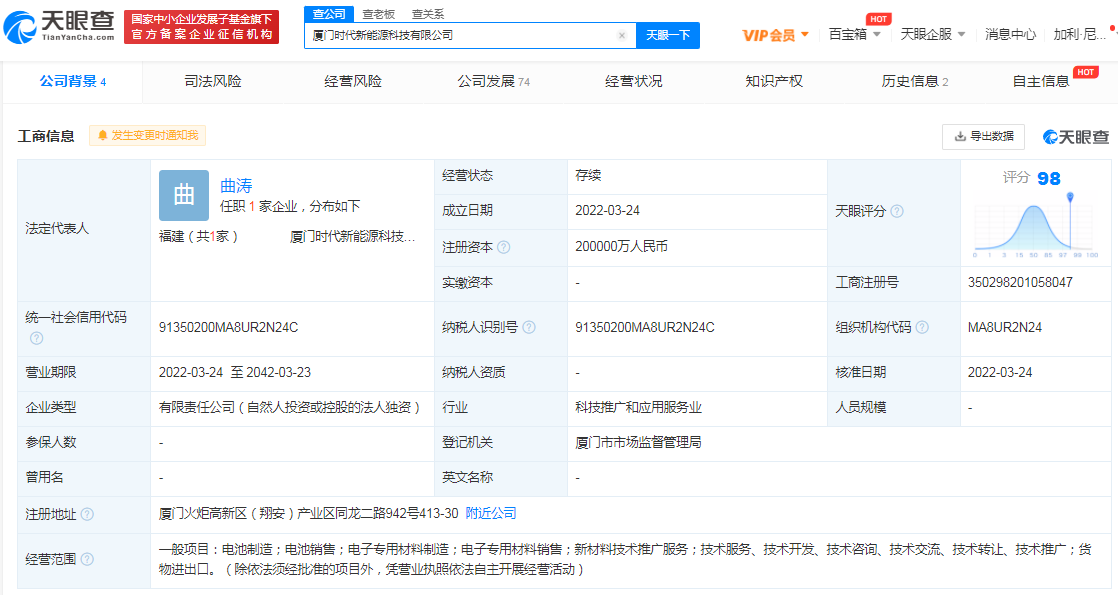Switch to the 查公司 search tab
Image resolution: width=1118 pixels, height=595 pixels.
[x=329, y=14]
